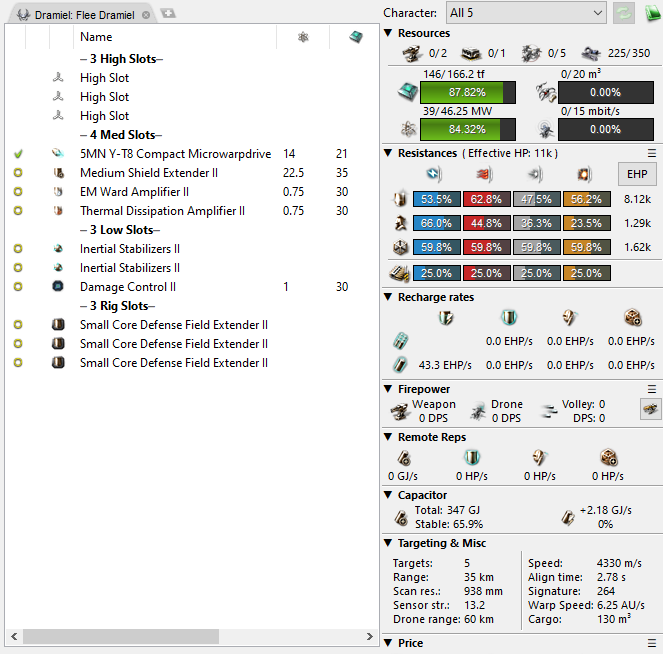
Task: Close the Dramiel: Flee Dramiel tab
Action: pos(146,15)
